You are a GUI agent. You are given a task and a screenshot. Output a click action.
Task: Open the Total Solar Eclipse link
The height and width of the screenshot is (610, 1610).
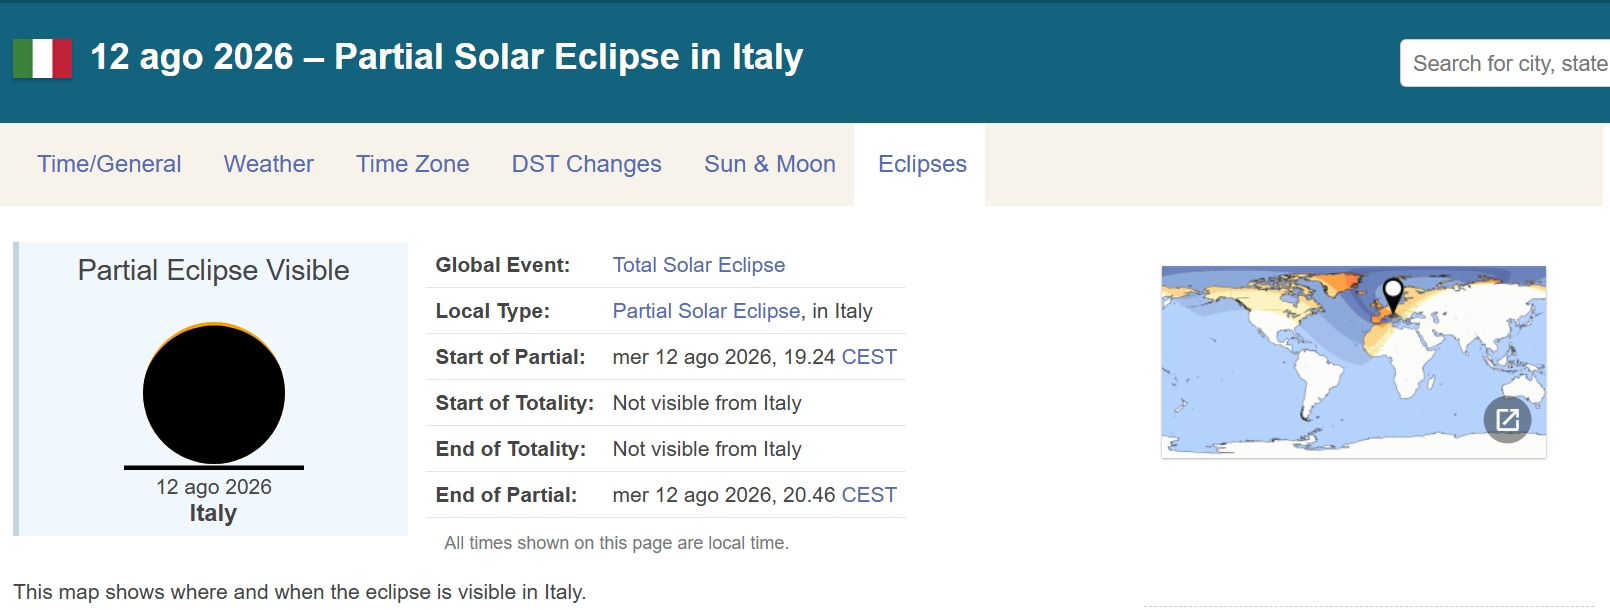point(699,265)
